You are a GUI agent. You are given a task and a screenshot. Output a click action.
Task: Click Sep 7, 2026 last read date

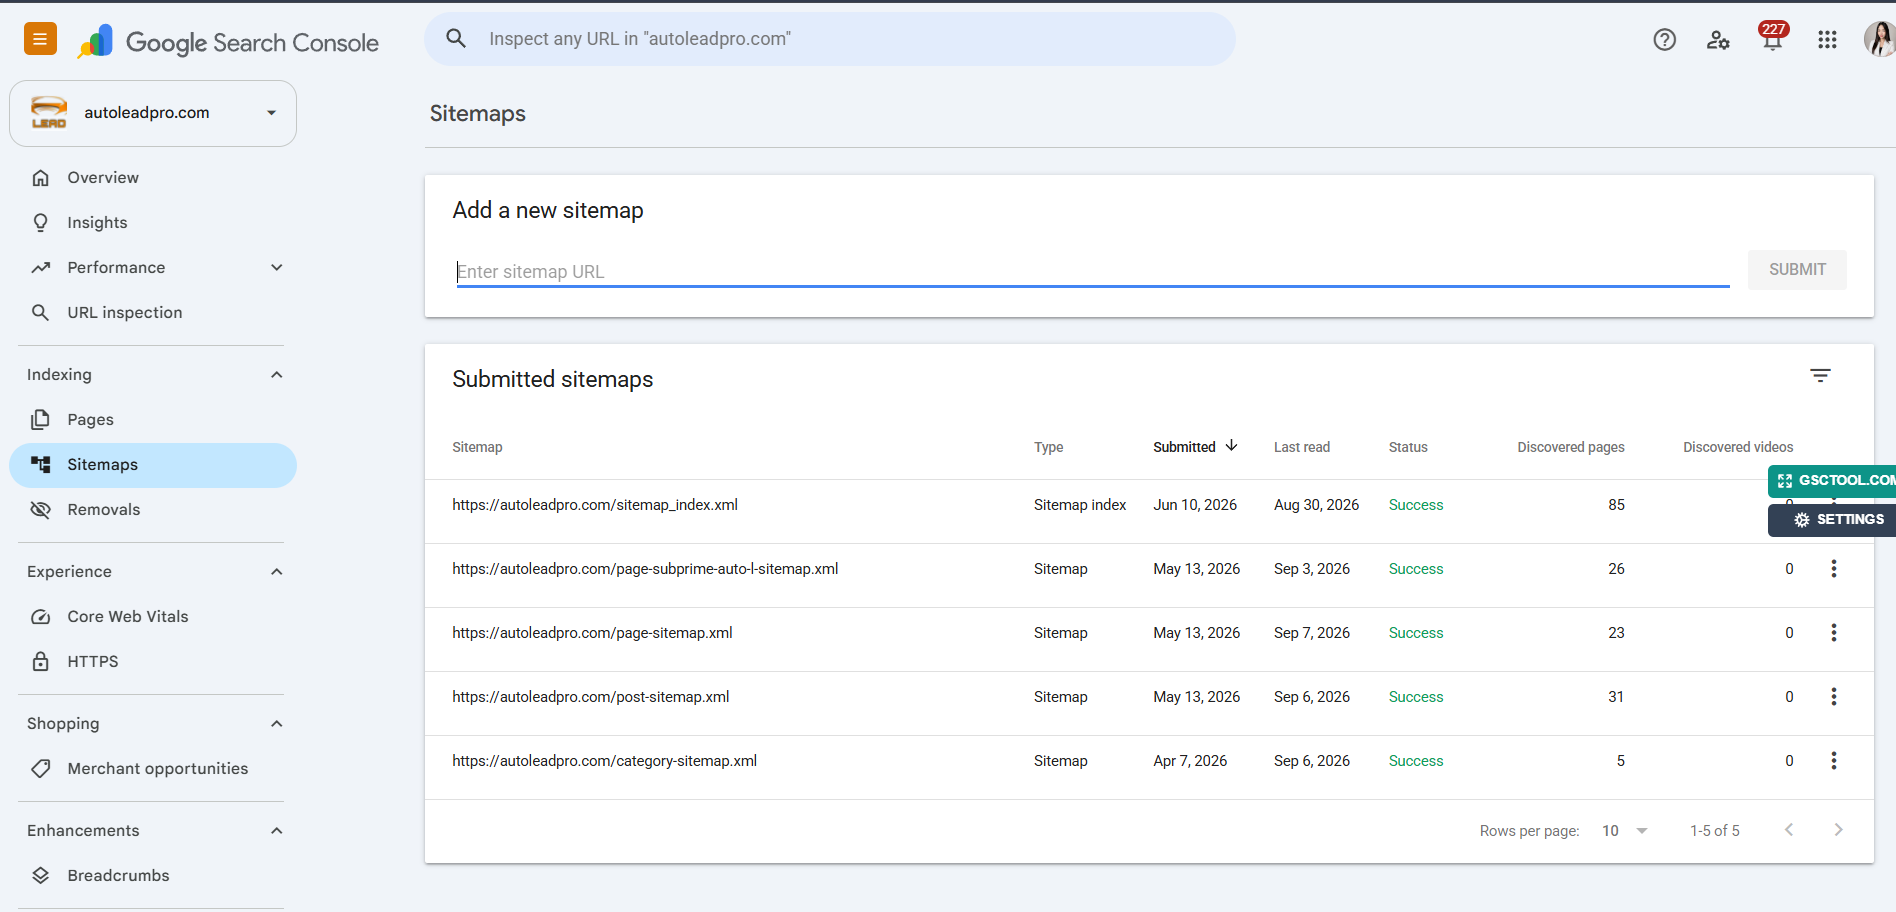click(x=1312, y=633)
